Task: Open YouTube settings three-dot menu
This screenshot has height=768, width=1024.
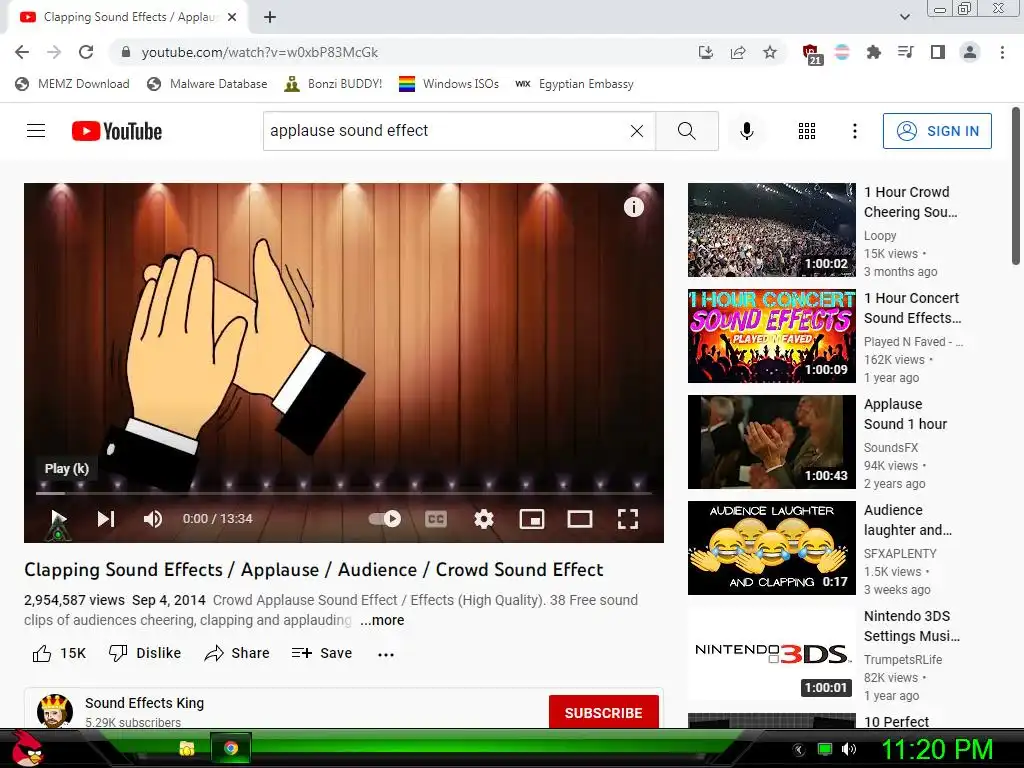Action: point(854,131)
